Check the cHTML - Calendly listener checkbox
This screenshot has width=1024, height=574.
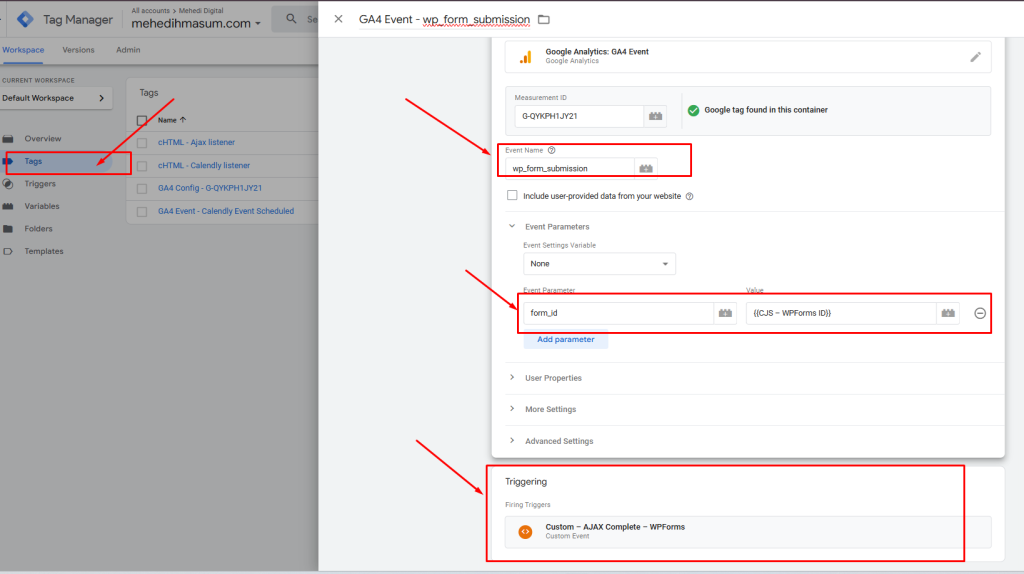pyautogui.click(x=142, y=166)
